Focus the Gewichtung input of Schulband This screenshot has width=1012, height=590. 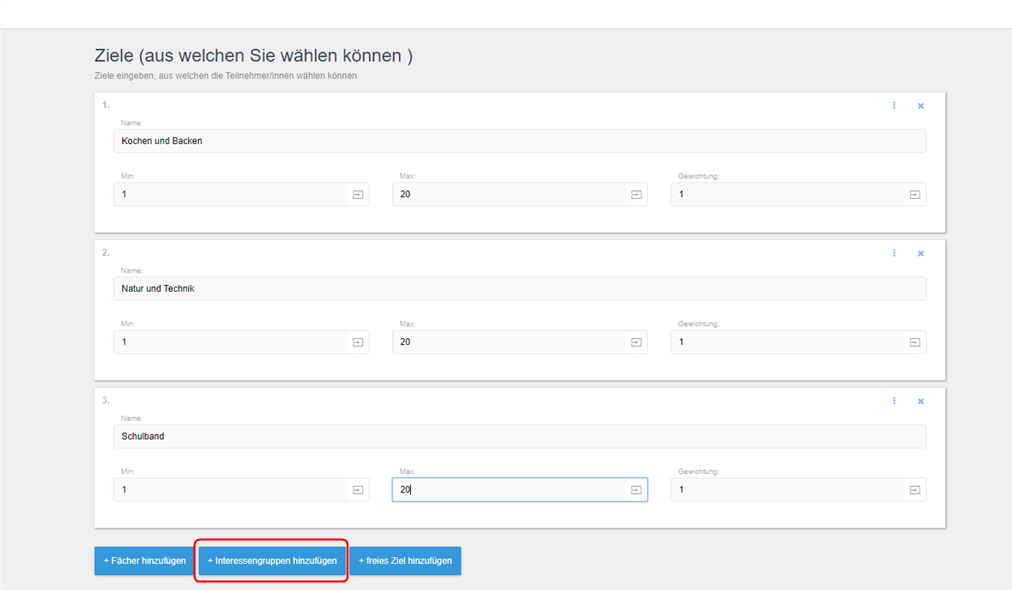coord(798,490)
